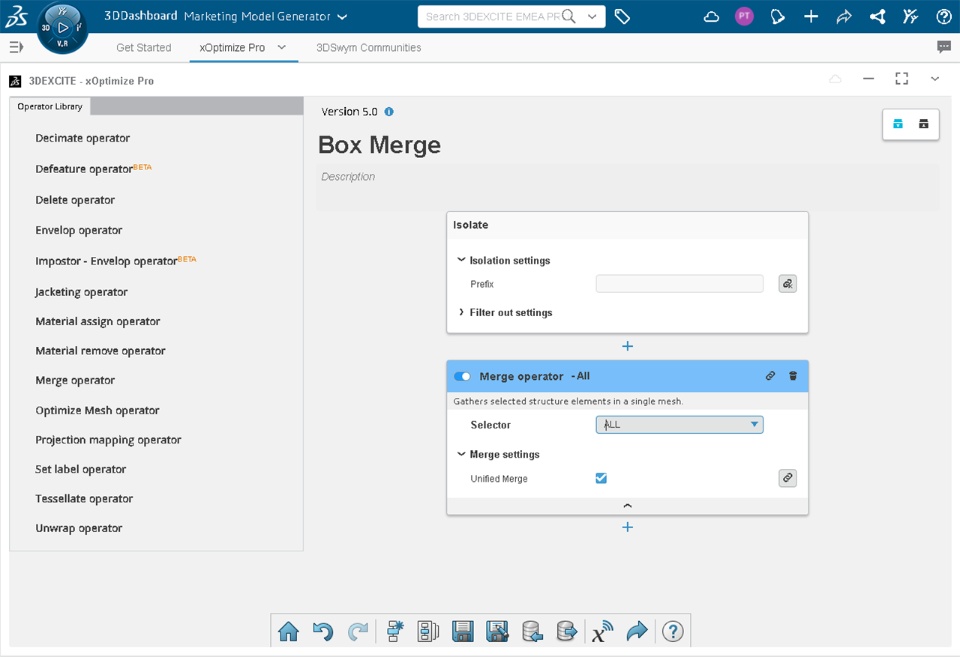Select Material remove operator
This screenshot has width=960, height=657.
100,351
